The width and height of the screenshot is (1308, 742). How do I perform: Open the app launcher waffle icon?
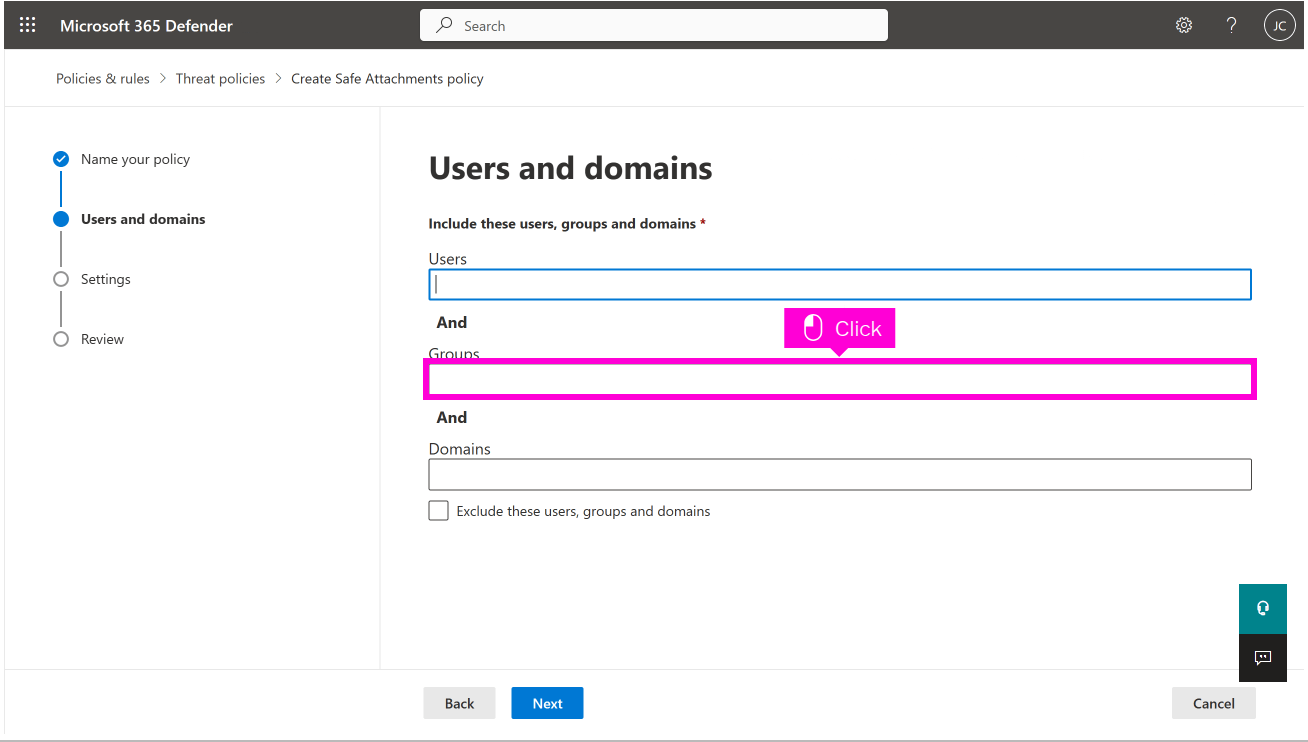(x=28, y=26)
